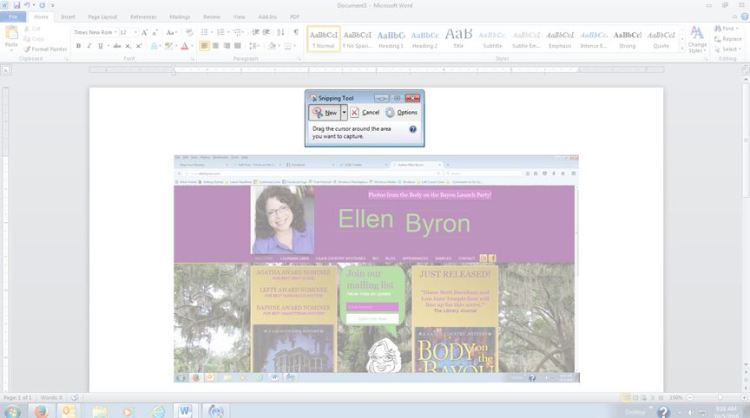
Task: Open the font name dropdown
Action: pos(92,32)
